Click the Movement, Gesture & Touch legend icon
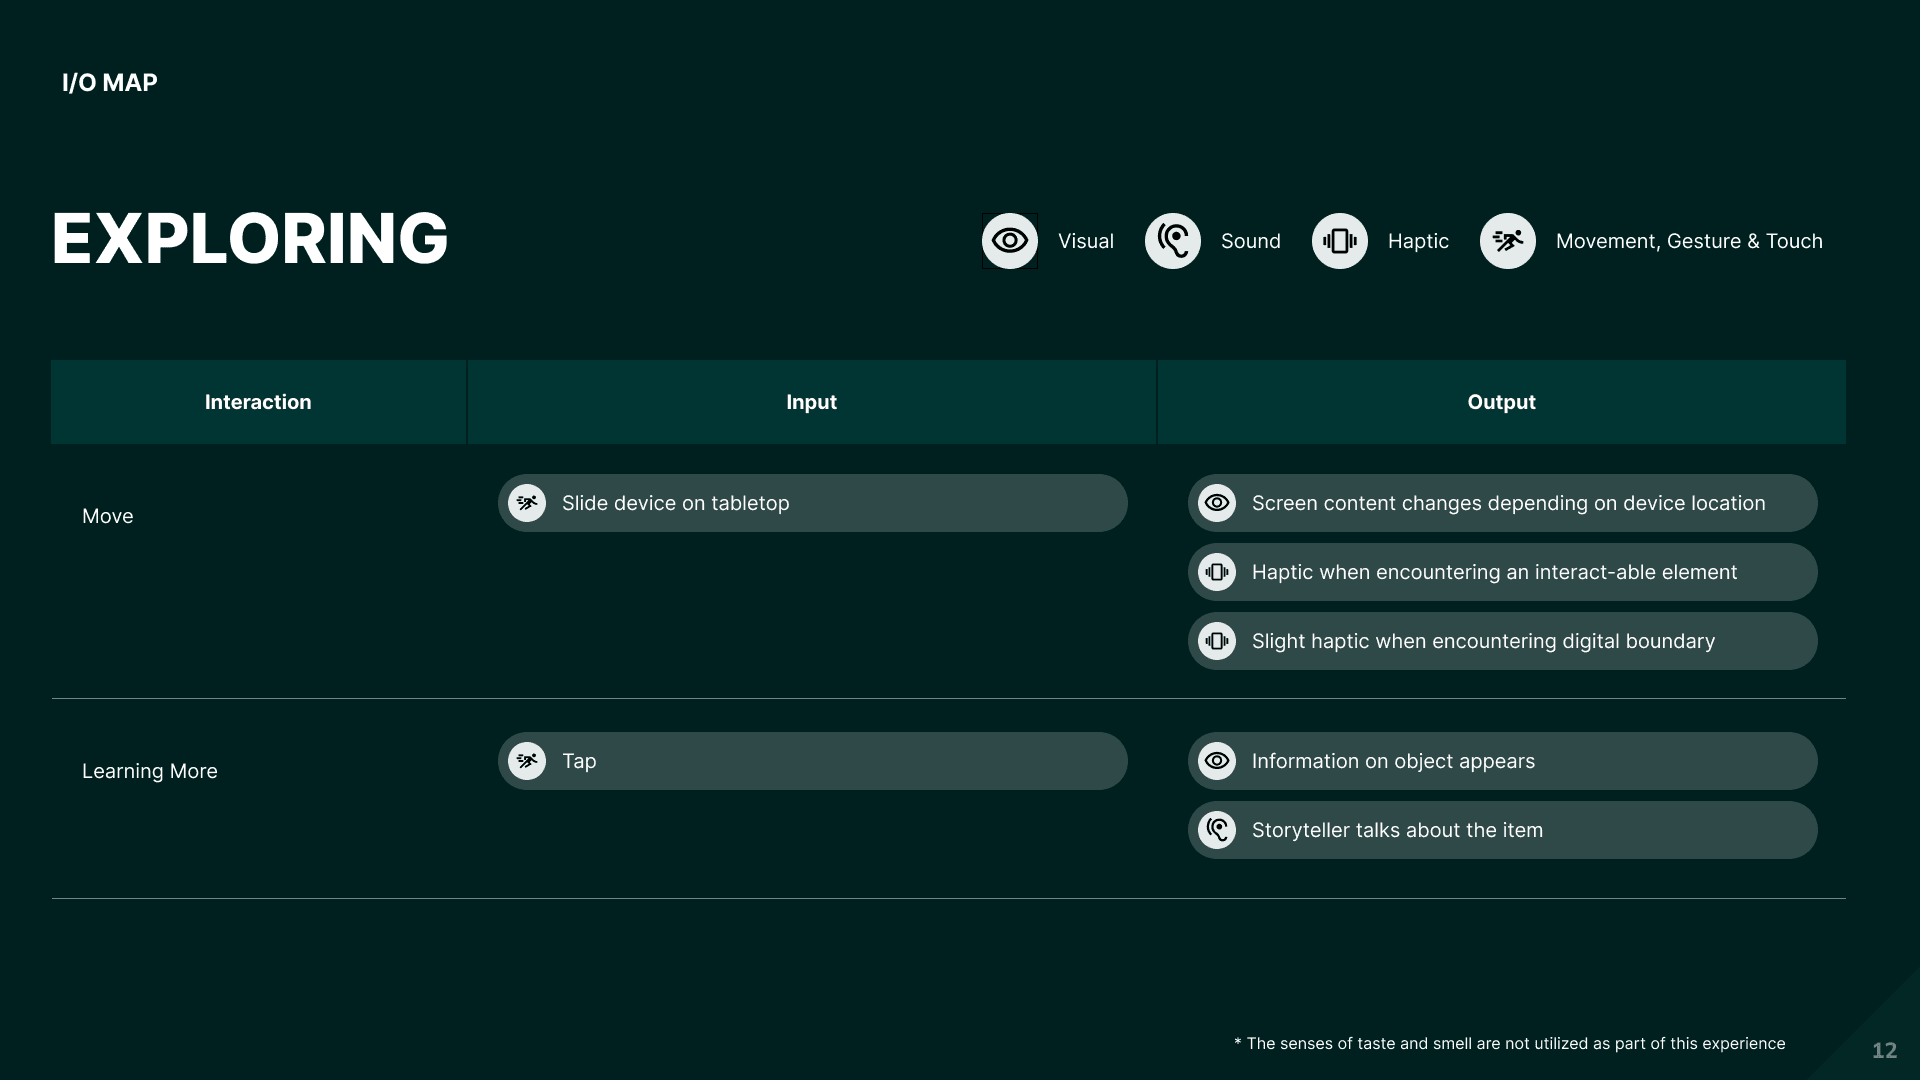The image size is (1920, 1080). (1507, 241)
